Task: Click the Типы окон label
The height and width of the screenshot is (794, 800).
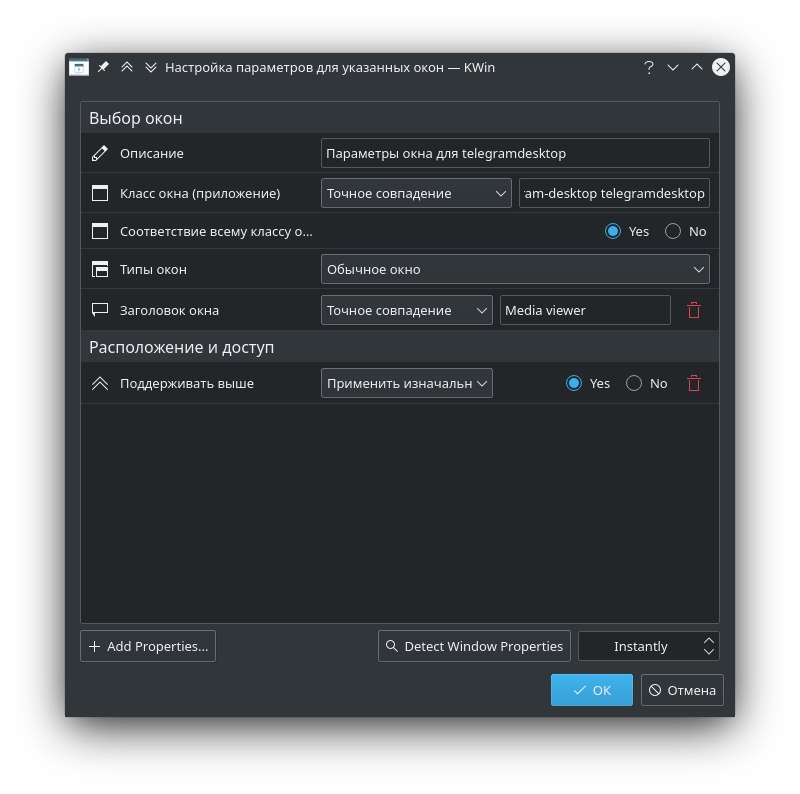Action: tap(153, 269)
